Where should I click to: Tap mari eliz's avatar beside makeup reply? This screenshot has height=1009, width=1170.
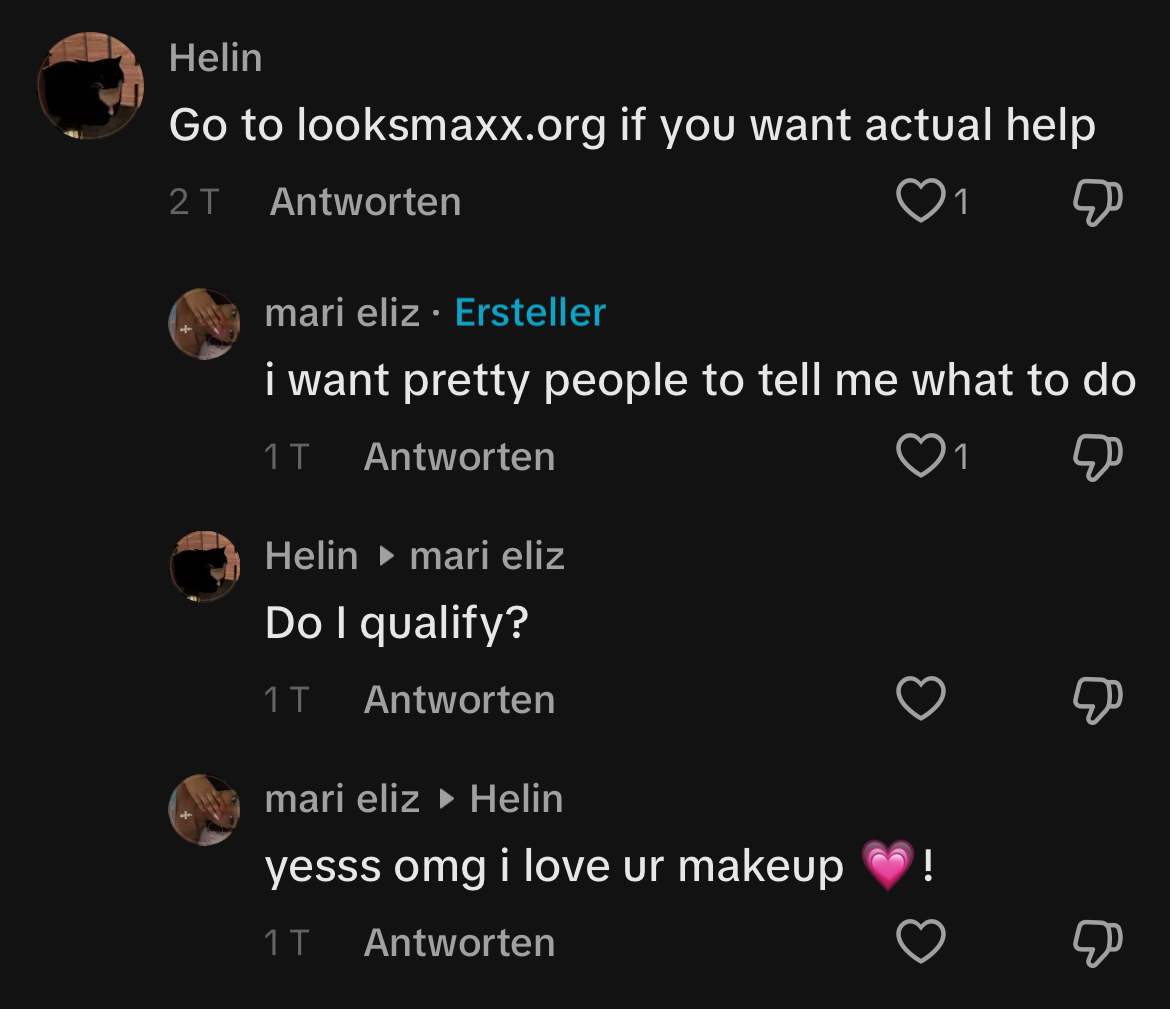pos(205,810)
